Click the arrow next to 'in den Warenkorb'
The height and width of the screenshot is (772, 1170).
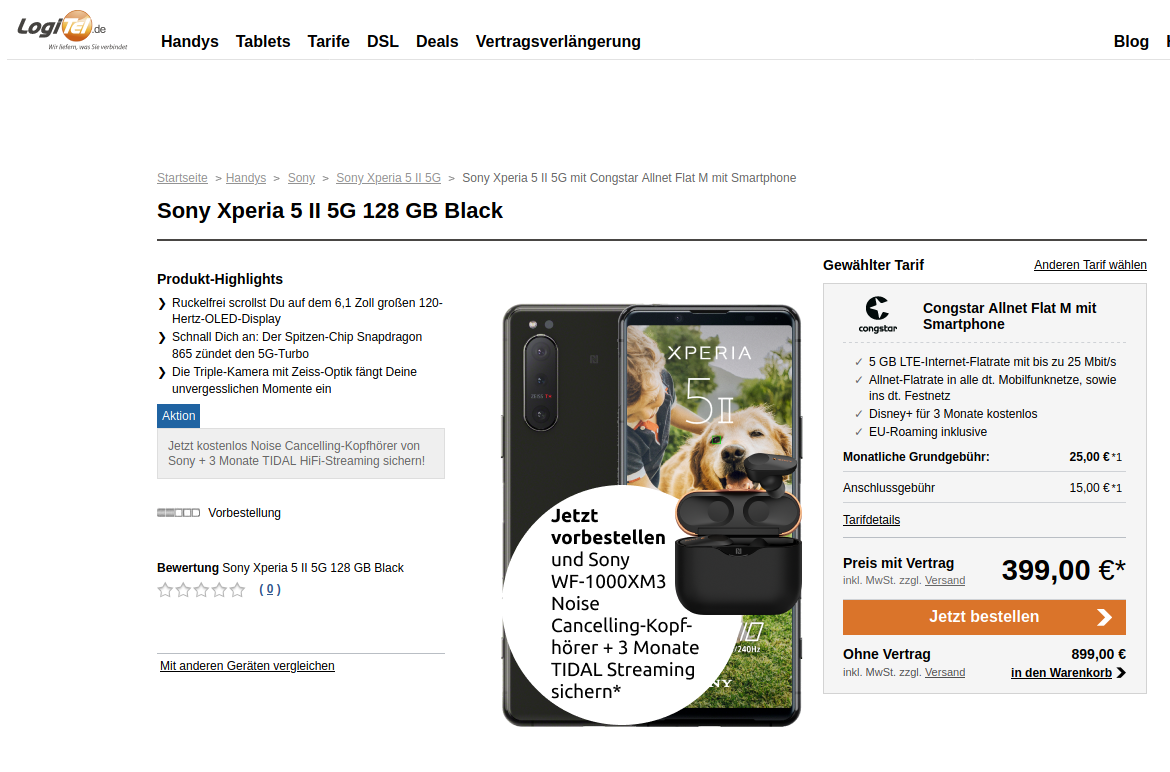[1121, 673]
